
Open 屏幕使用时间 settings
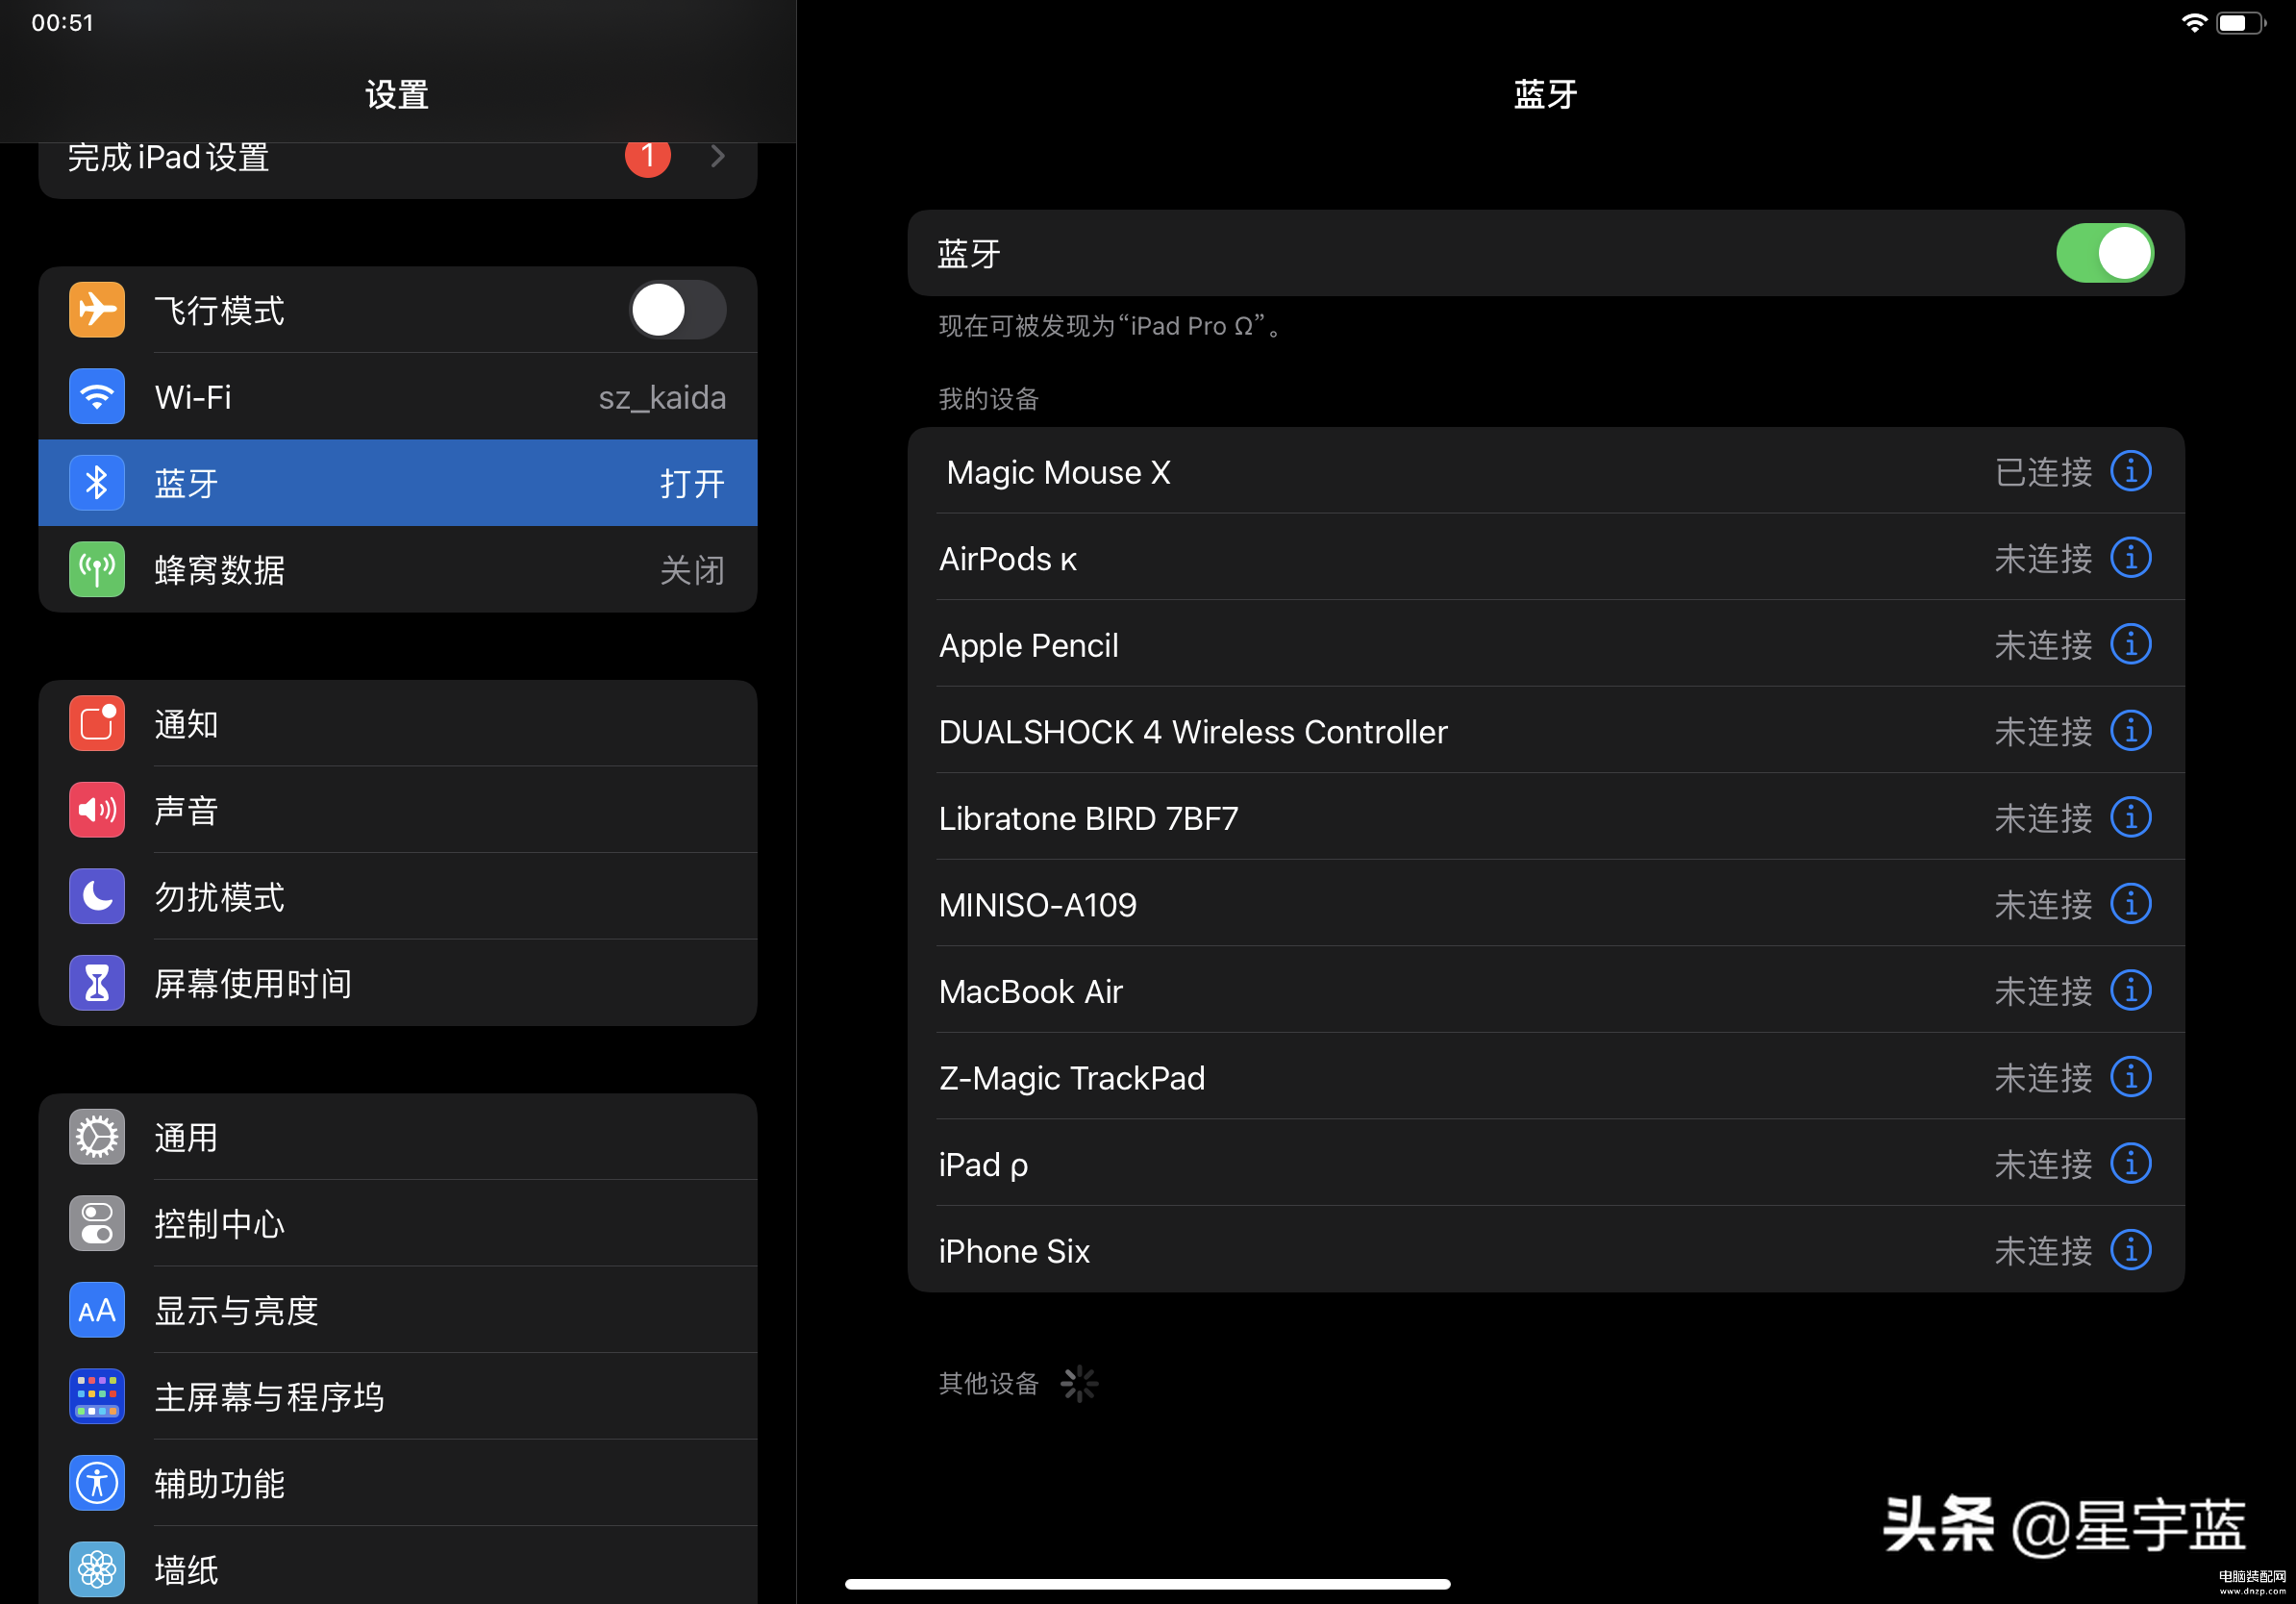click(x=398, y=983)
